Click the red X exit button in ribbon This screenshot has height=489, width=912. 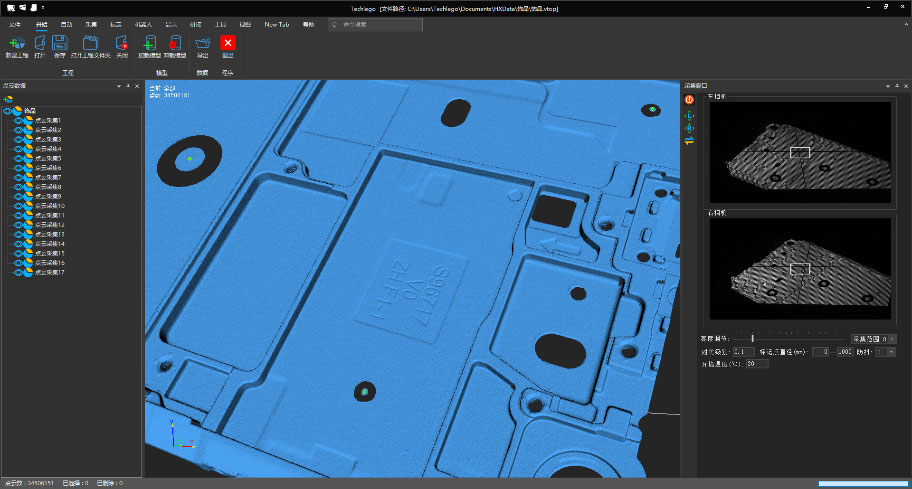coord(228,43)
